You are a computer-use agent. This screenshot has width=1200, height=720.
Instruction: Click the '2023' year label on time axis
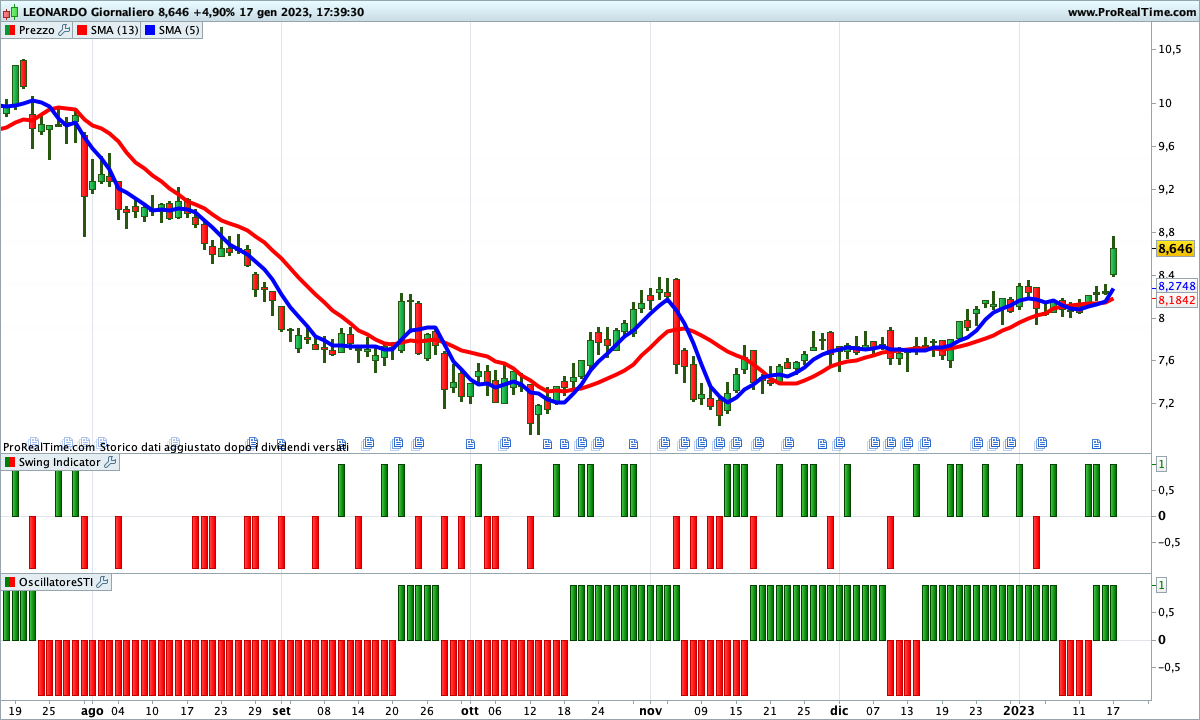pyautogui.click(x=1019, y=711)
